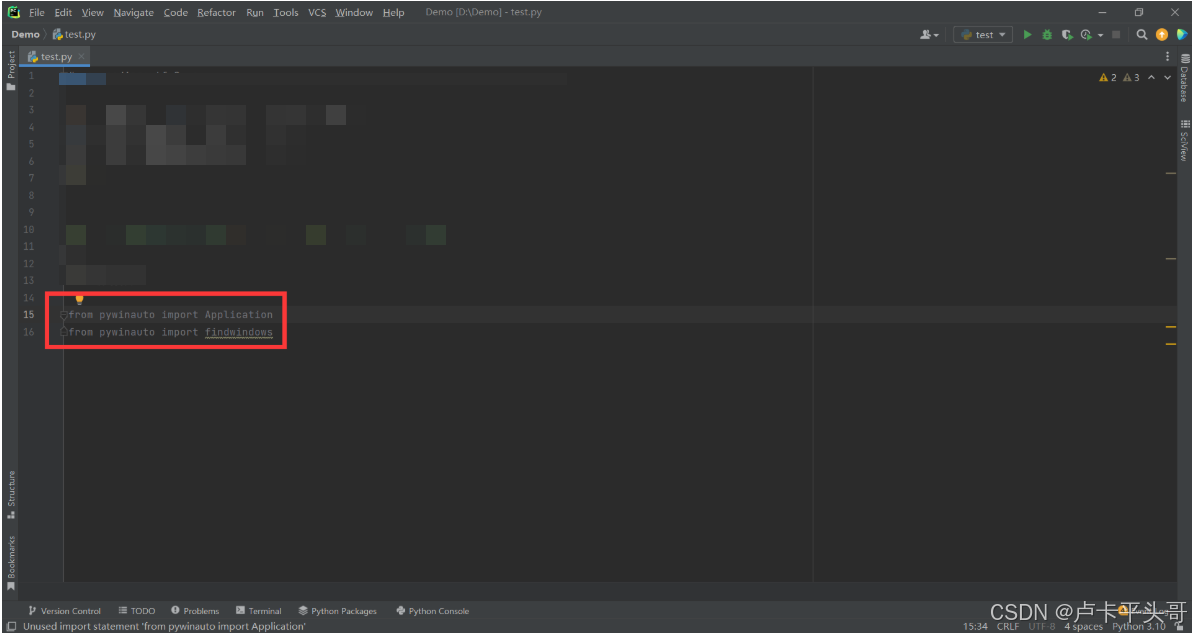Switch to the Terminal tab
This screenshot has width=1192, height=633.
pyautogui.click(x=258, y=611)
